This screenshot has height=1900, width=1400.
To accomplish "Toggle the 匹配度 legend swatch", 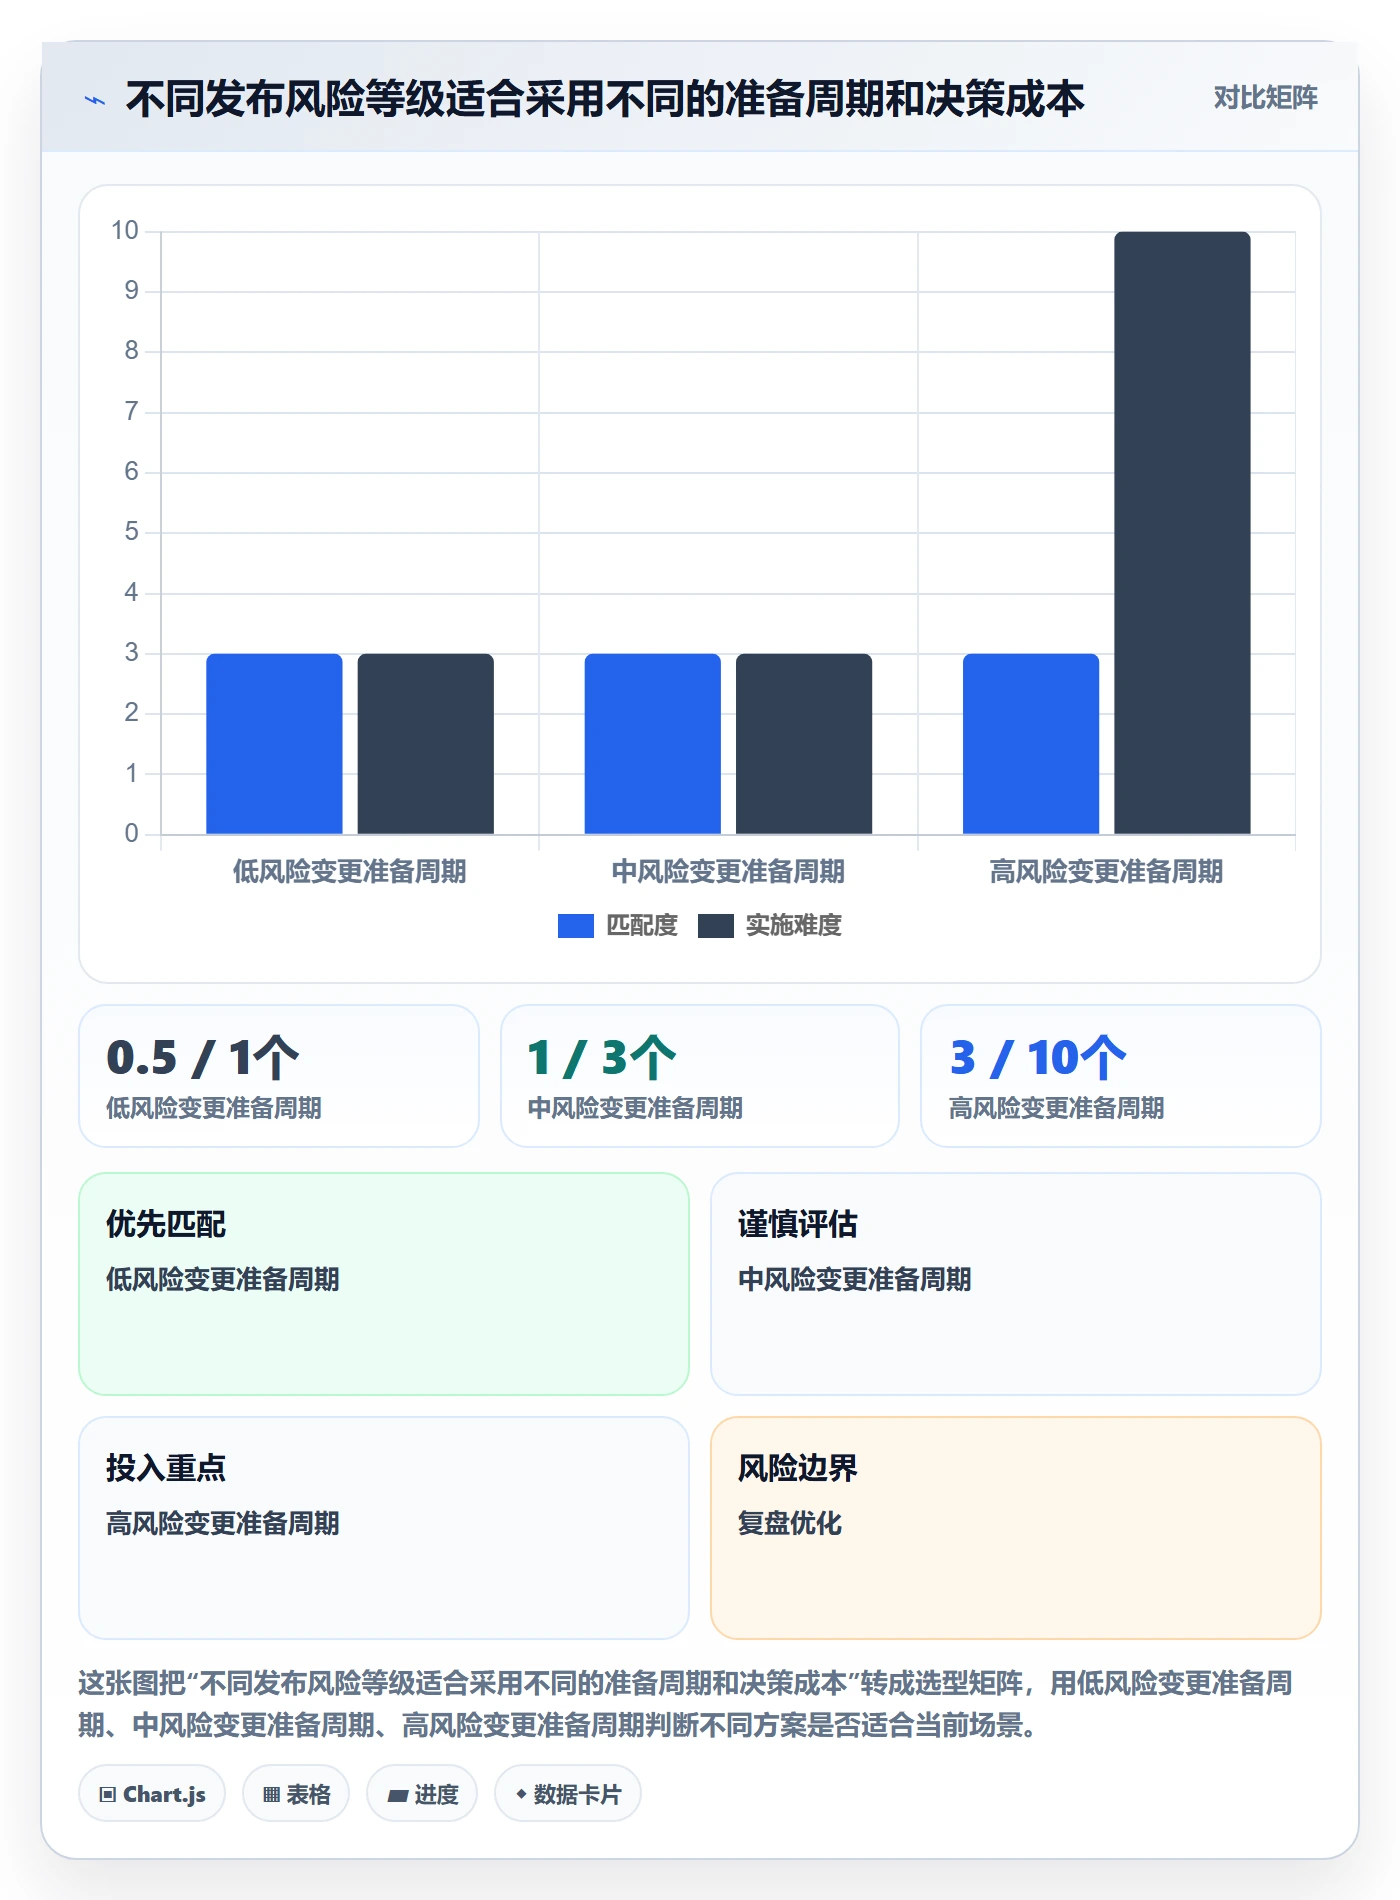I will [x=575, y=926].
